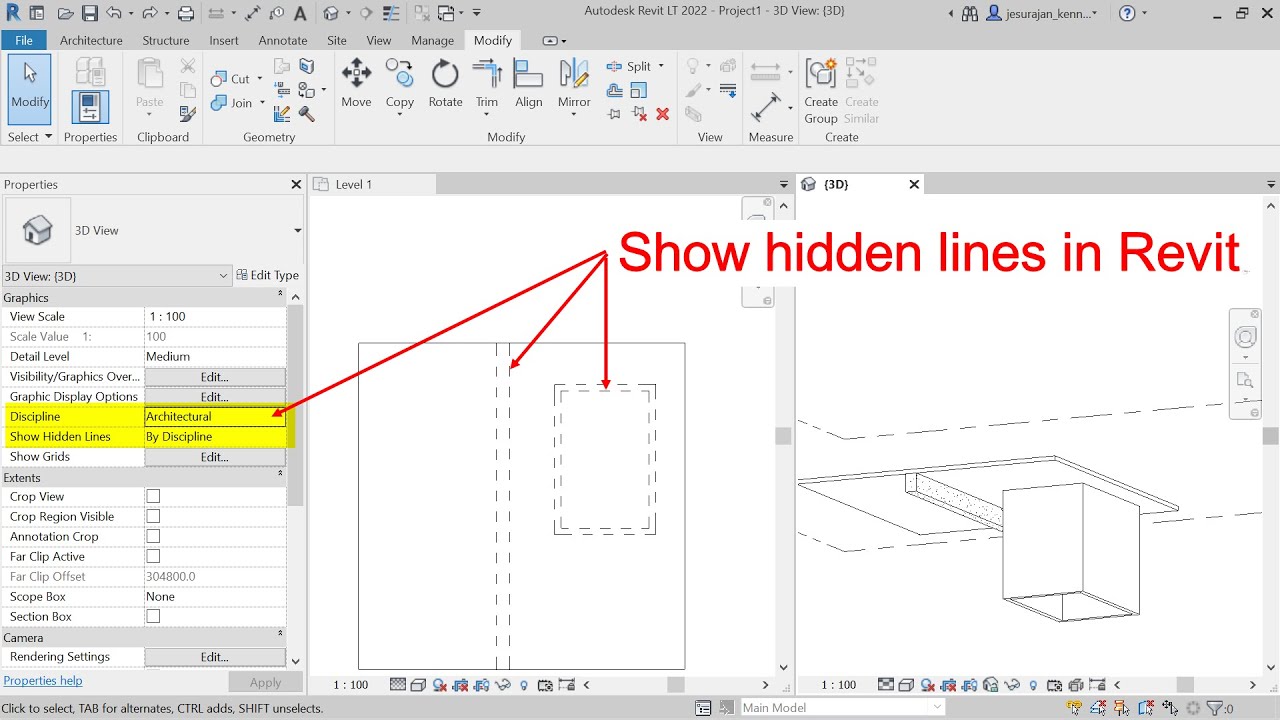Select the Rotate tool
1280x720 pixels.
click(445, 83)
